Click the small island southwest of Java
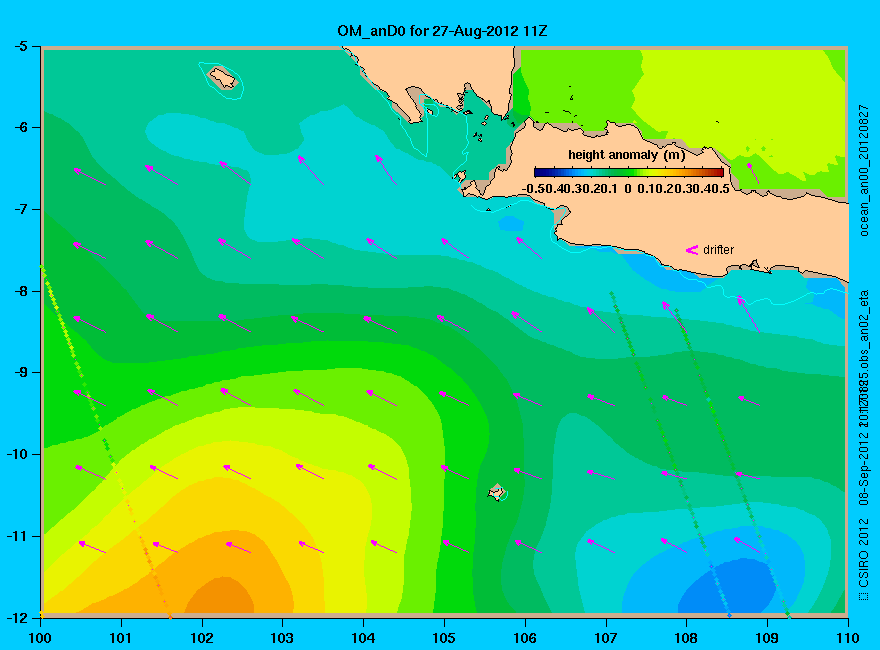880x650 pixels. point(496,492)
